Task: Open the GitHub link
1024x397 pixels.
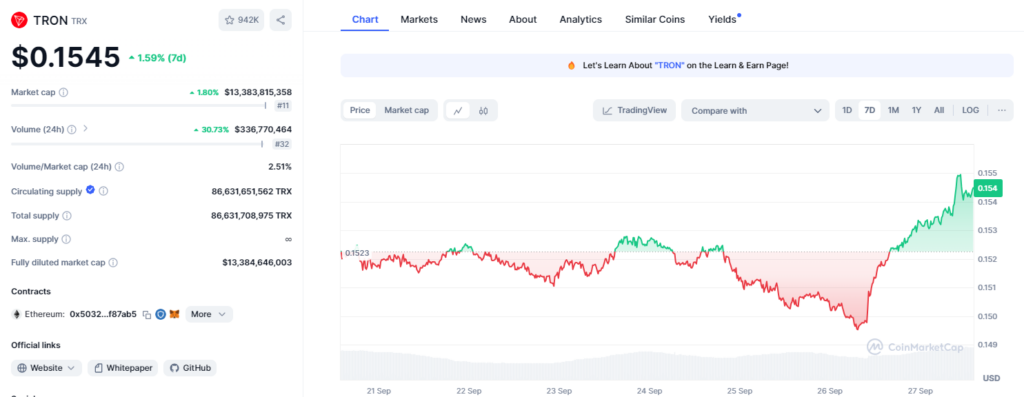Action: point(190,368)
